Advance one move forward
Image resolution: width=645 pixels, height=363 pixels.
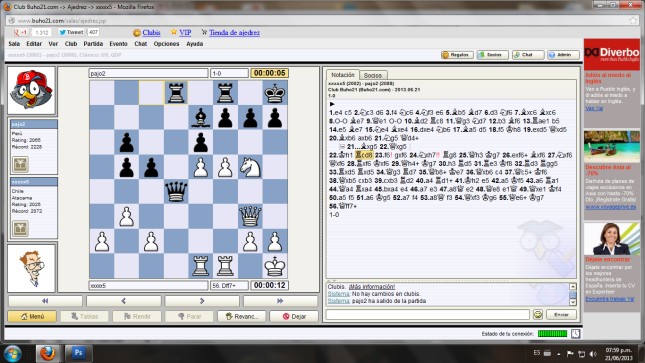pyautogui.click(x=202, y=301)
